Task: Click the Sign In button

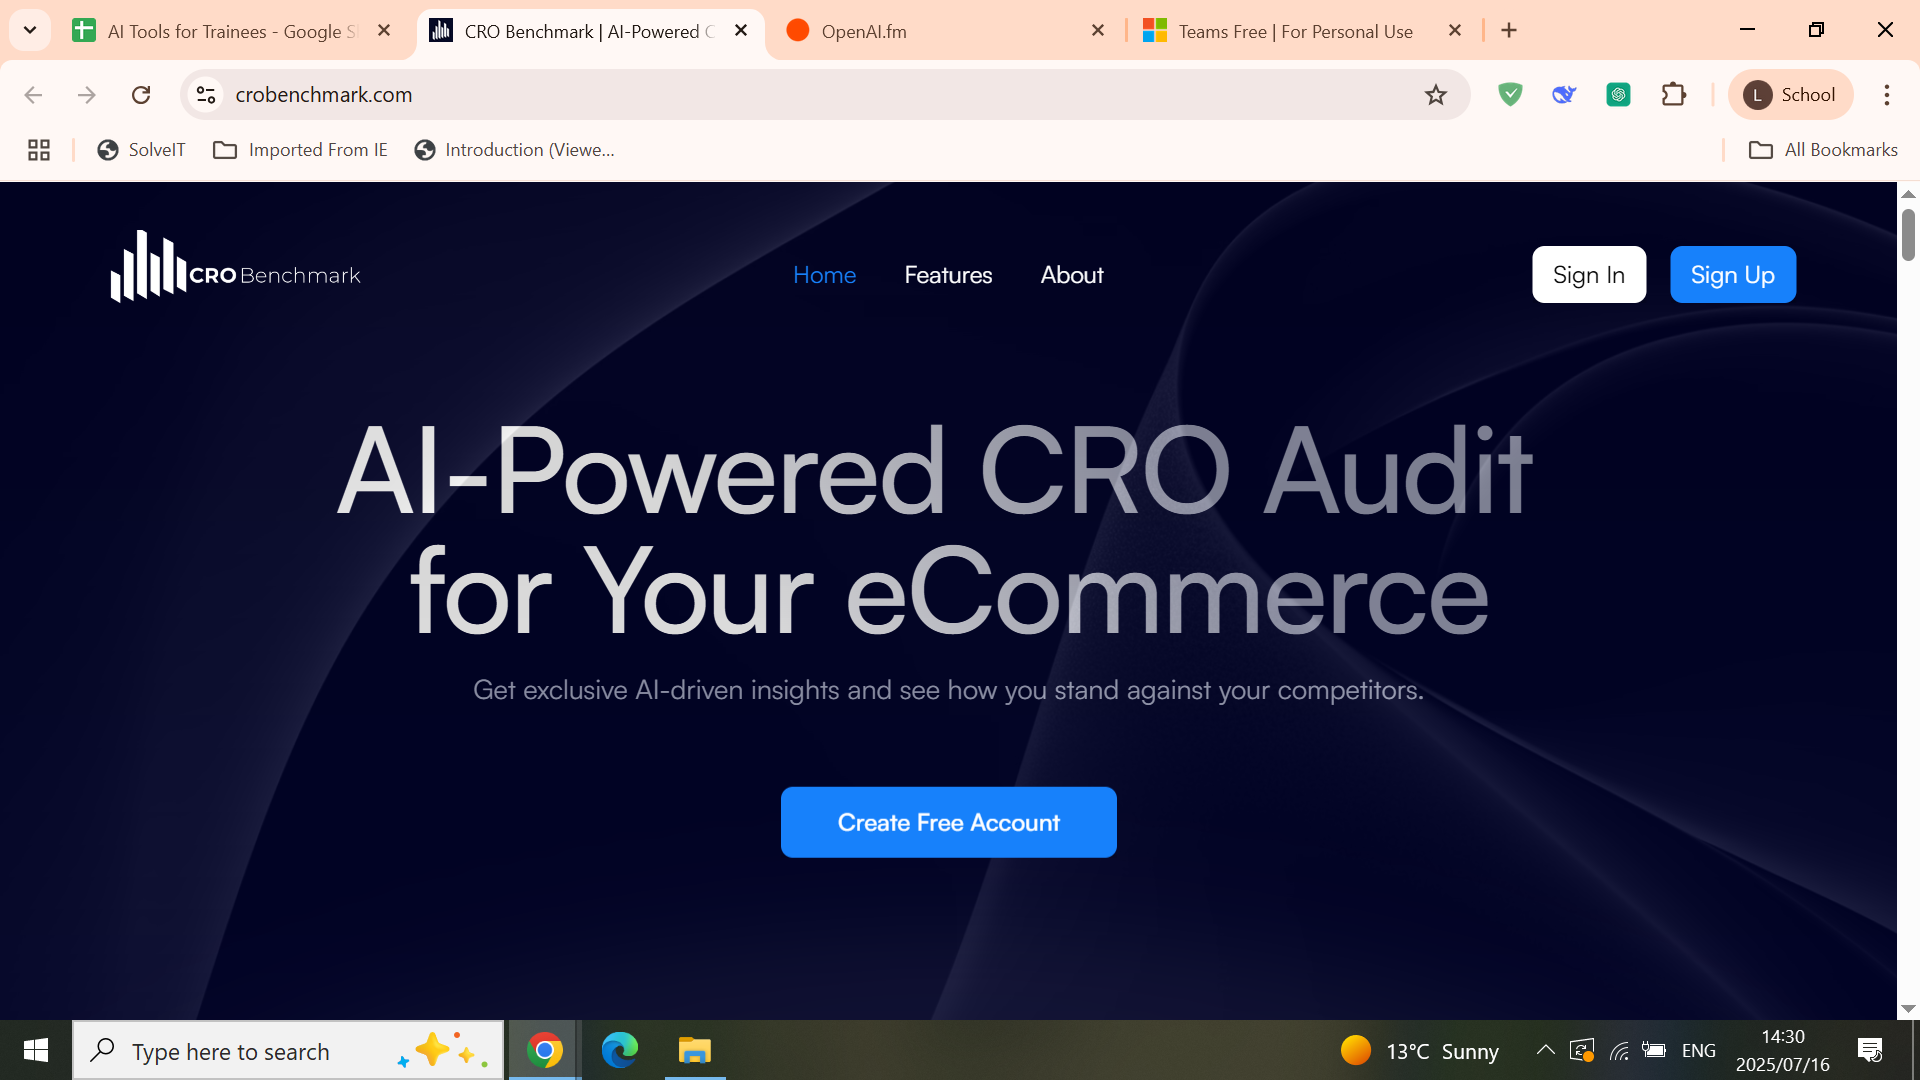Action: pos(1589,274)
